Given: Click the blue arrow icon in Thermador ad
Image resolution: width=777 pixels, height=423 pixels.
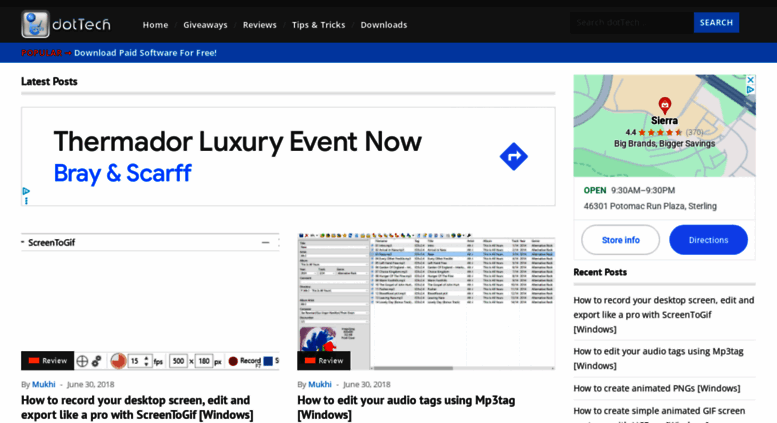Looking at the screenshot, I should click(x=513, y=157).
